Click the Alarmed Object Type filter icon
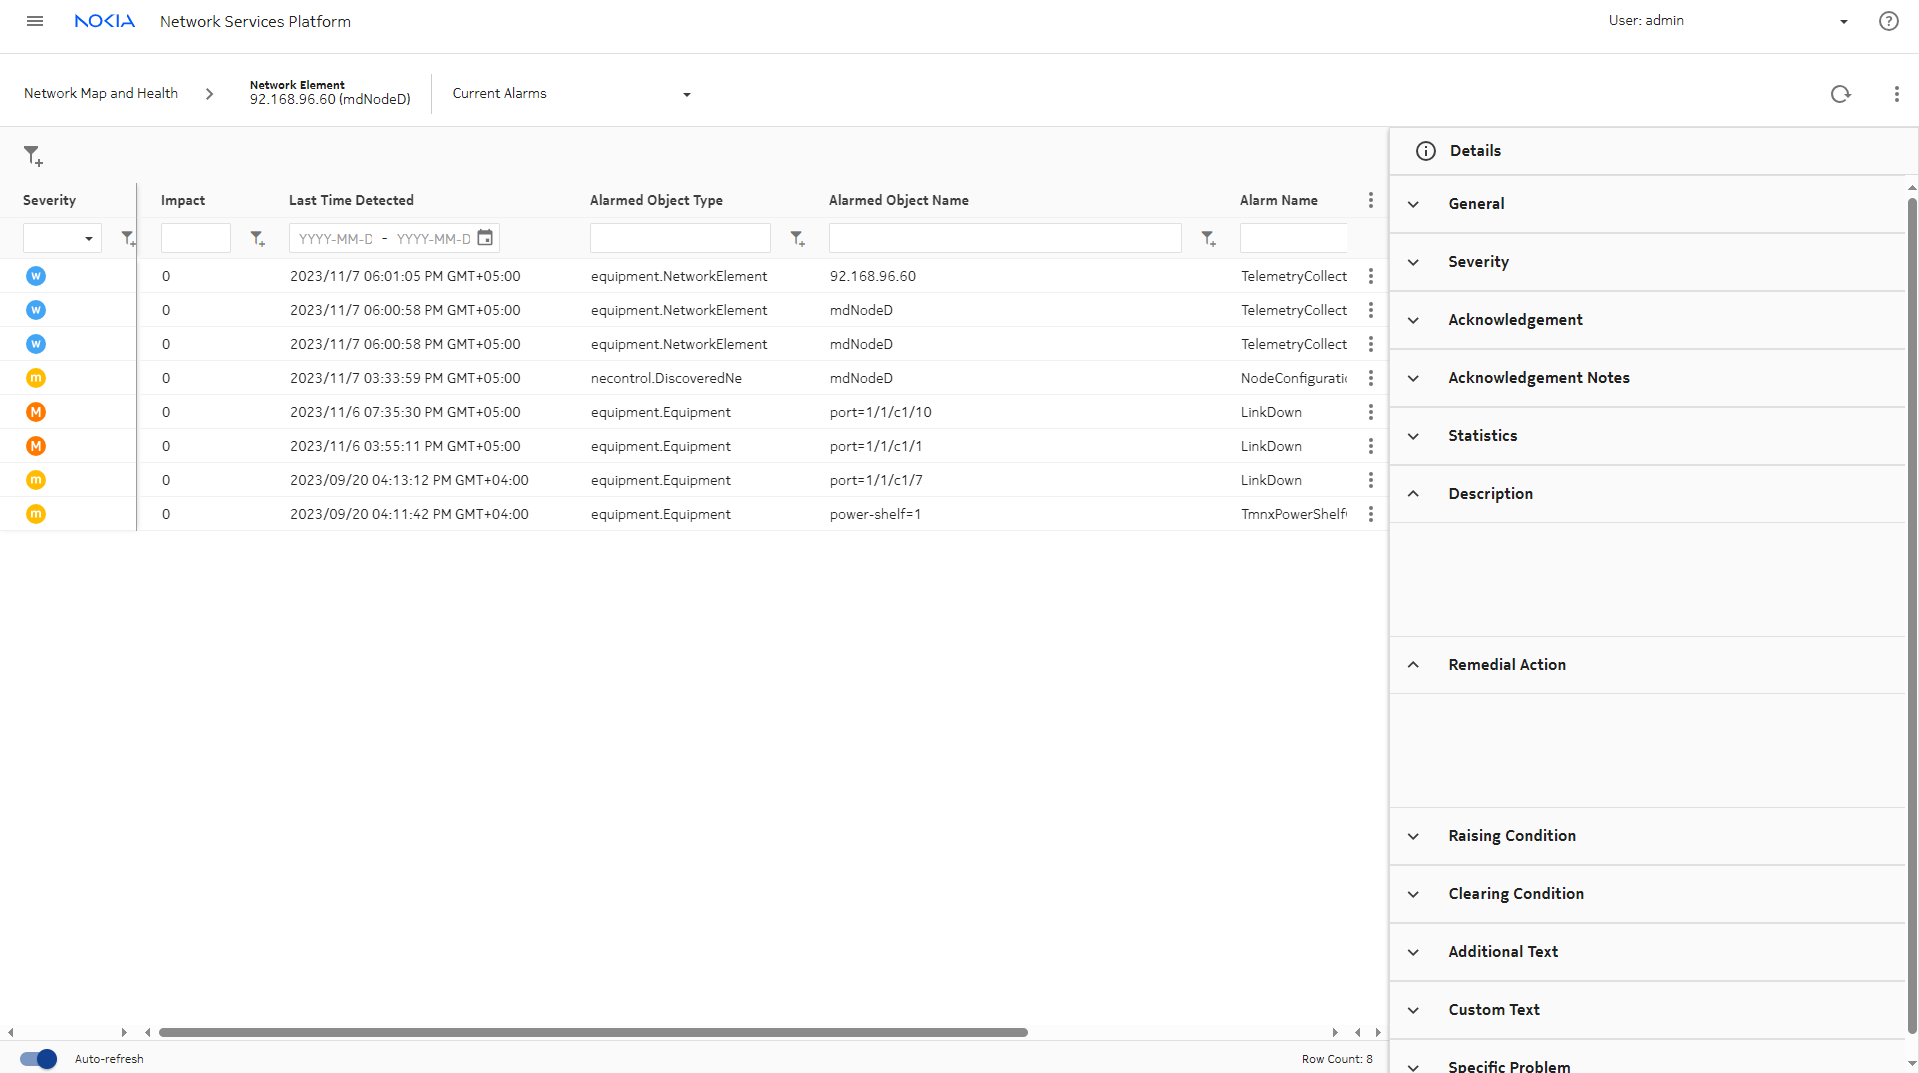Viewport: 1919px width, 1073px height. point(797,238)
